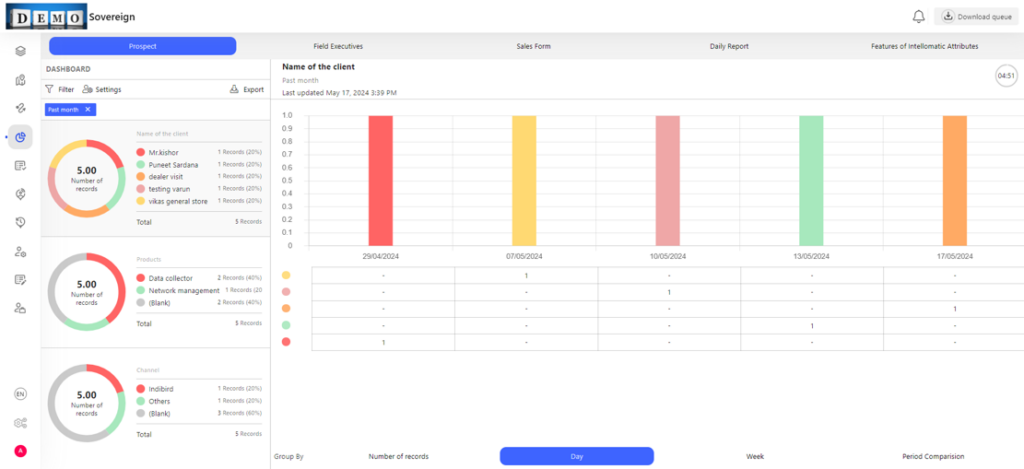Open the history clock sidebar icon
Viewport: 1024px width, 469px height.
20,223
